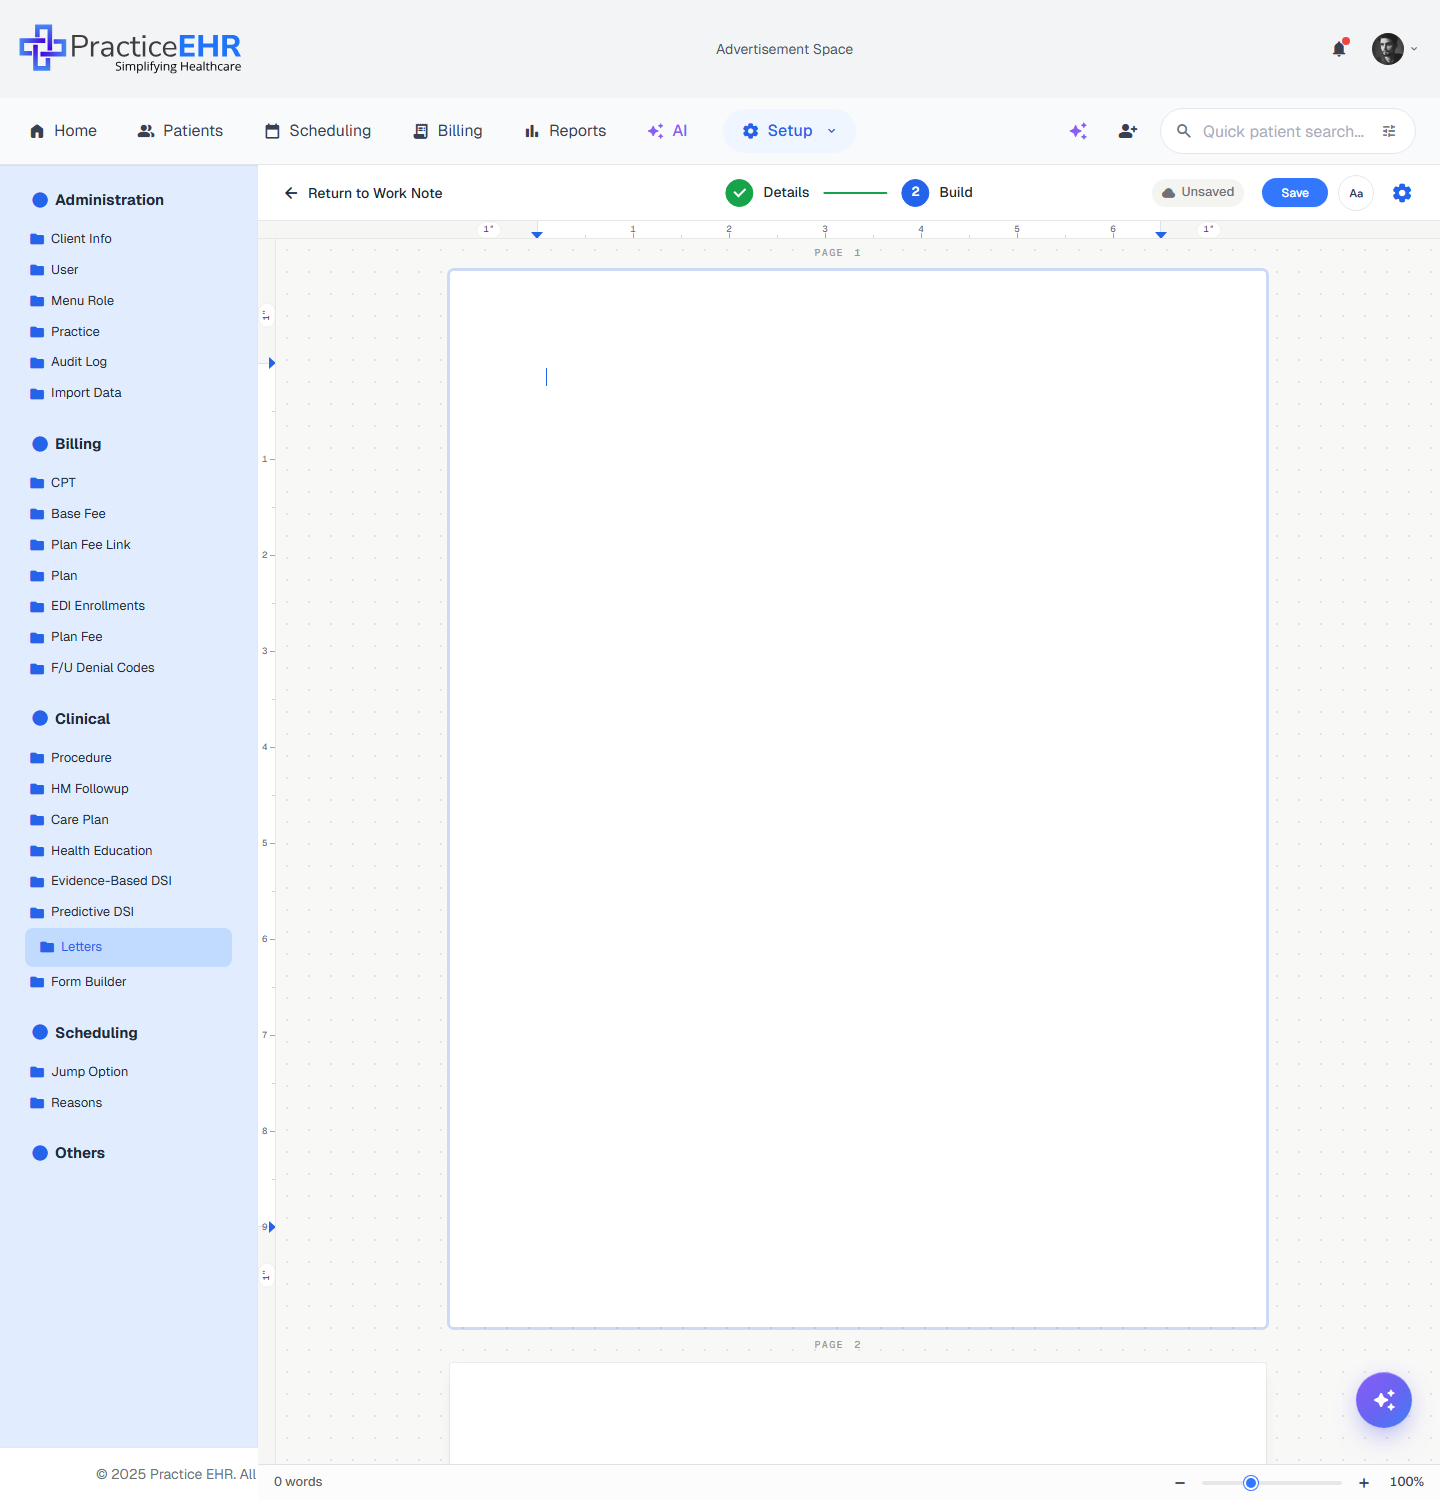Open the notifications bell
The image size is (1440, 1500).
click(x=1339, y=48)
